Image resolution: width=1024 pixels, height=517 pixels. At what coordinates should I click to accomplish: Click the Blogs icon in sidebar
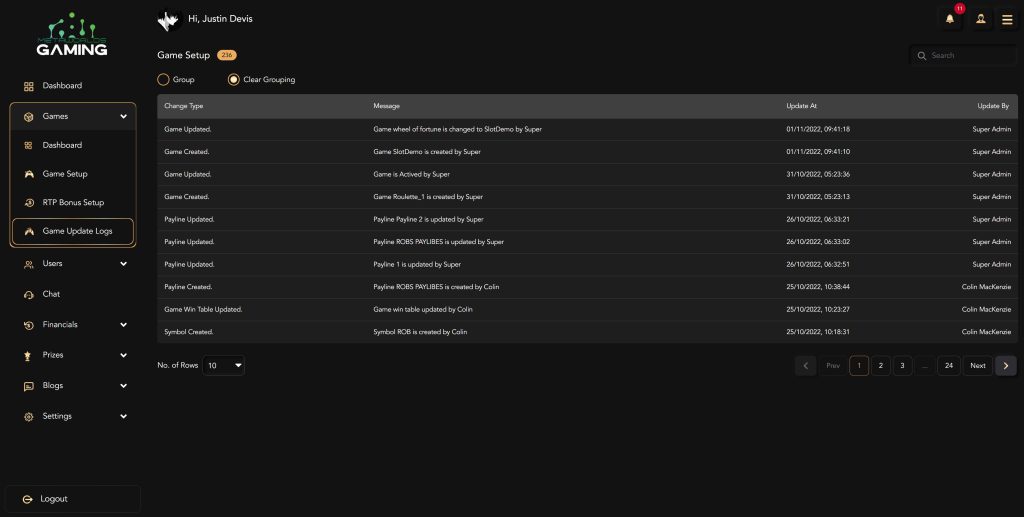(29, 386)
